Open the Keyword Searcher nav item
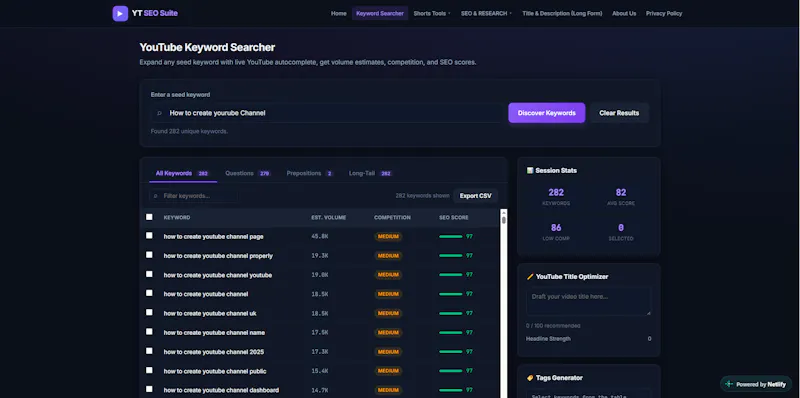The height and width of the screenshot is (398, 800). [380, 14]
